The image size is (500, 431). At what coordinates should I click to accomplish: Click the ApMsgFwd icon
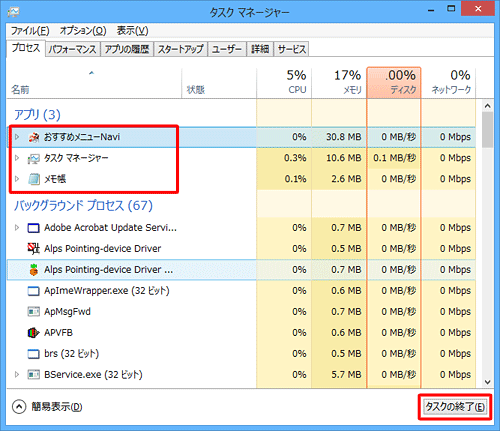33,312
